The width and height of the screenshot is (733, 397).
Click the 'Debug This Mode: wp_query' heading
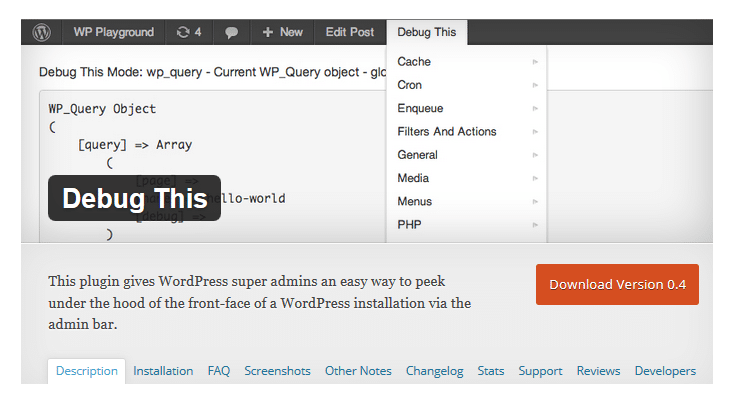pos(213,72)
